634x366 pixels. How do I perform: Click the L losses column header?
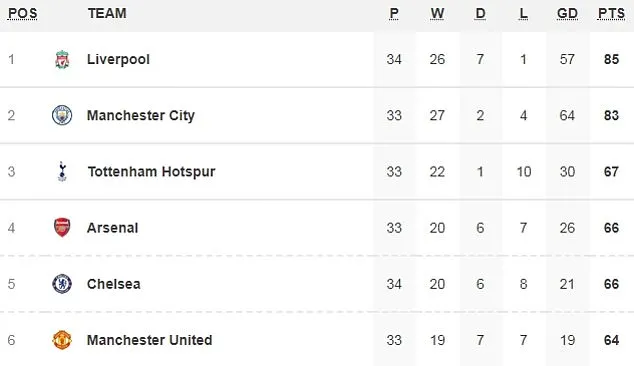(523, 13)
